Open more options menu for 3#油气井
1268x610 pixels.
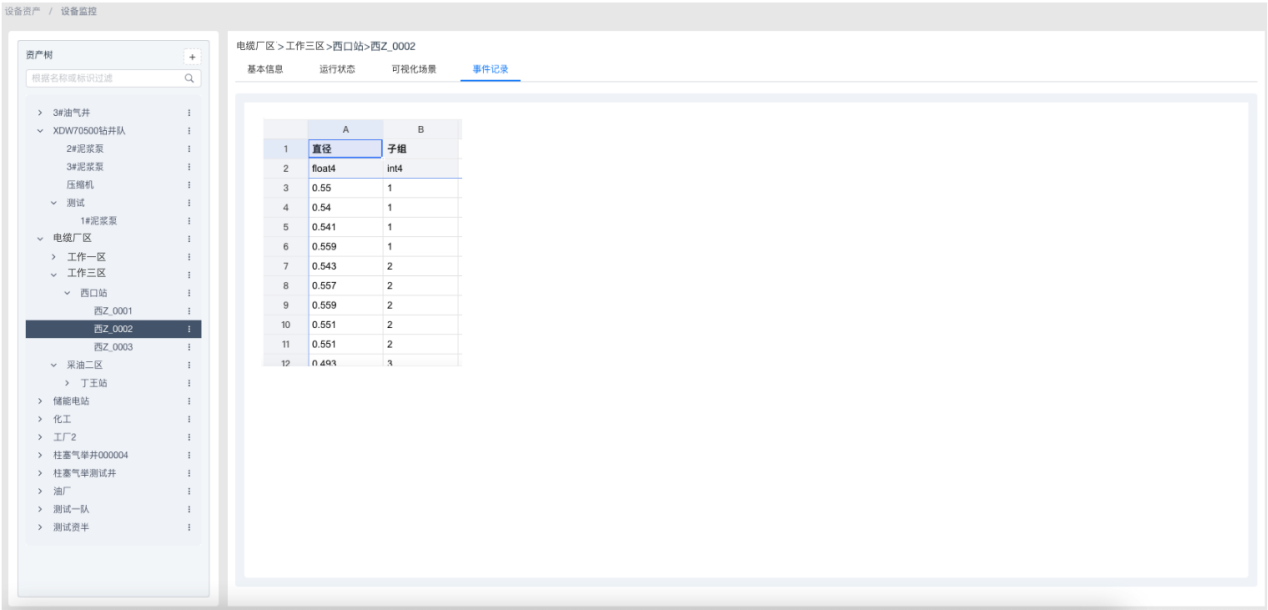pos(189,113)
